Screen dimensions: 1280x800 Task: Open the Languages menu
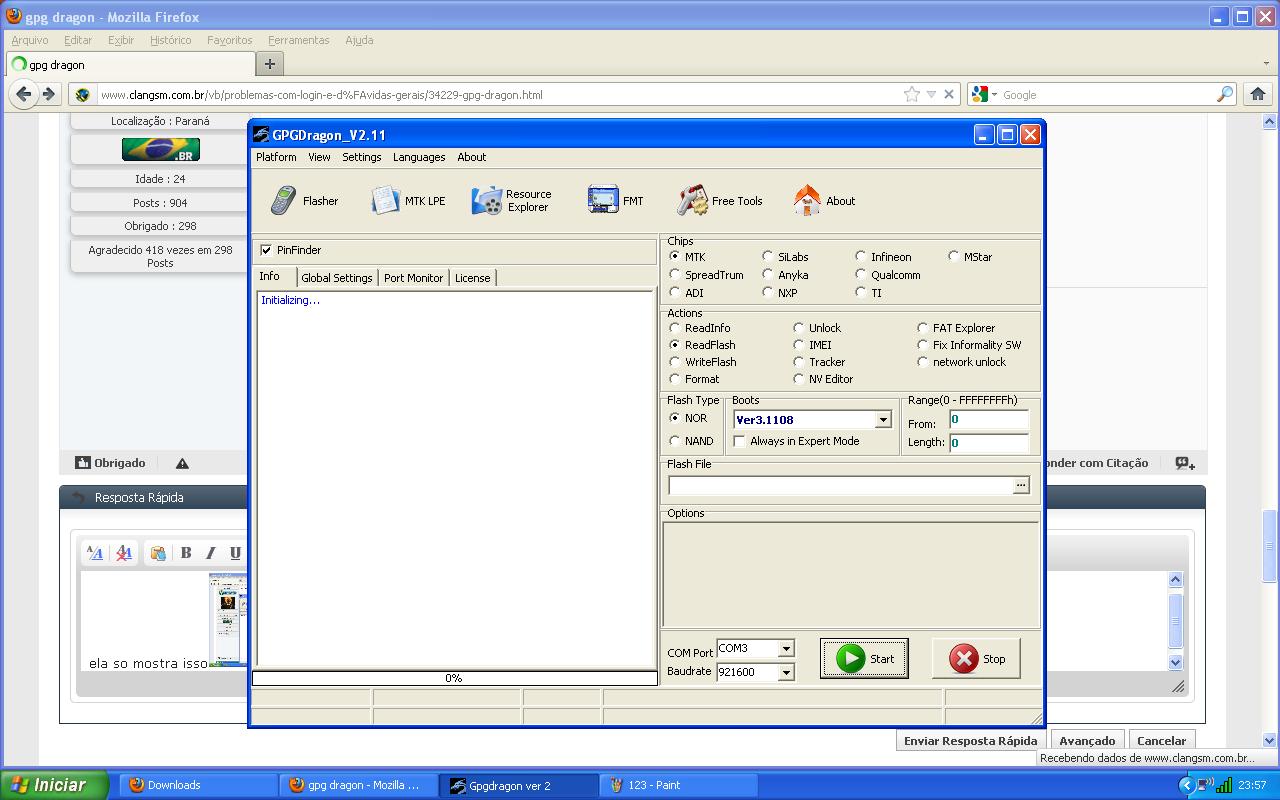click(419, 157)
